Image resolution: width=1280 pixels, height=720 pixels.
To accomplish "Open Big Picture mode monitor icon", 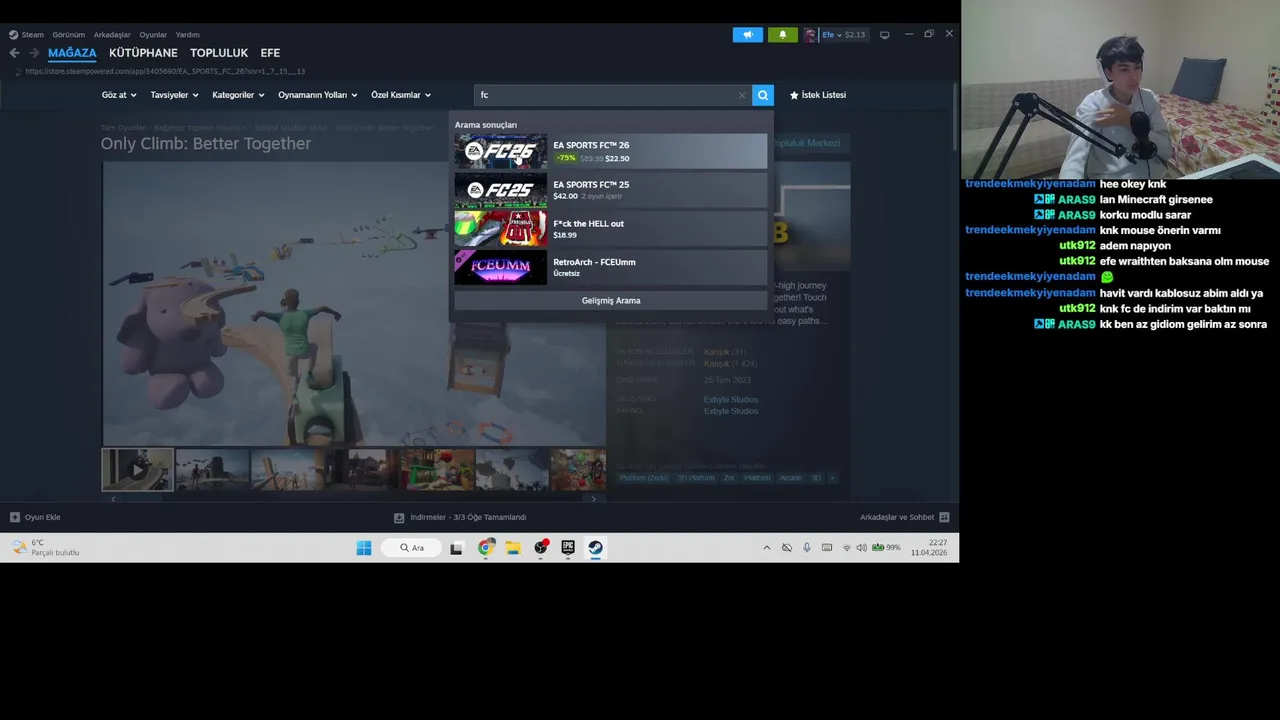I will pos(884,35).
